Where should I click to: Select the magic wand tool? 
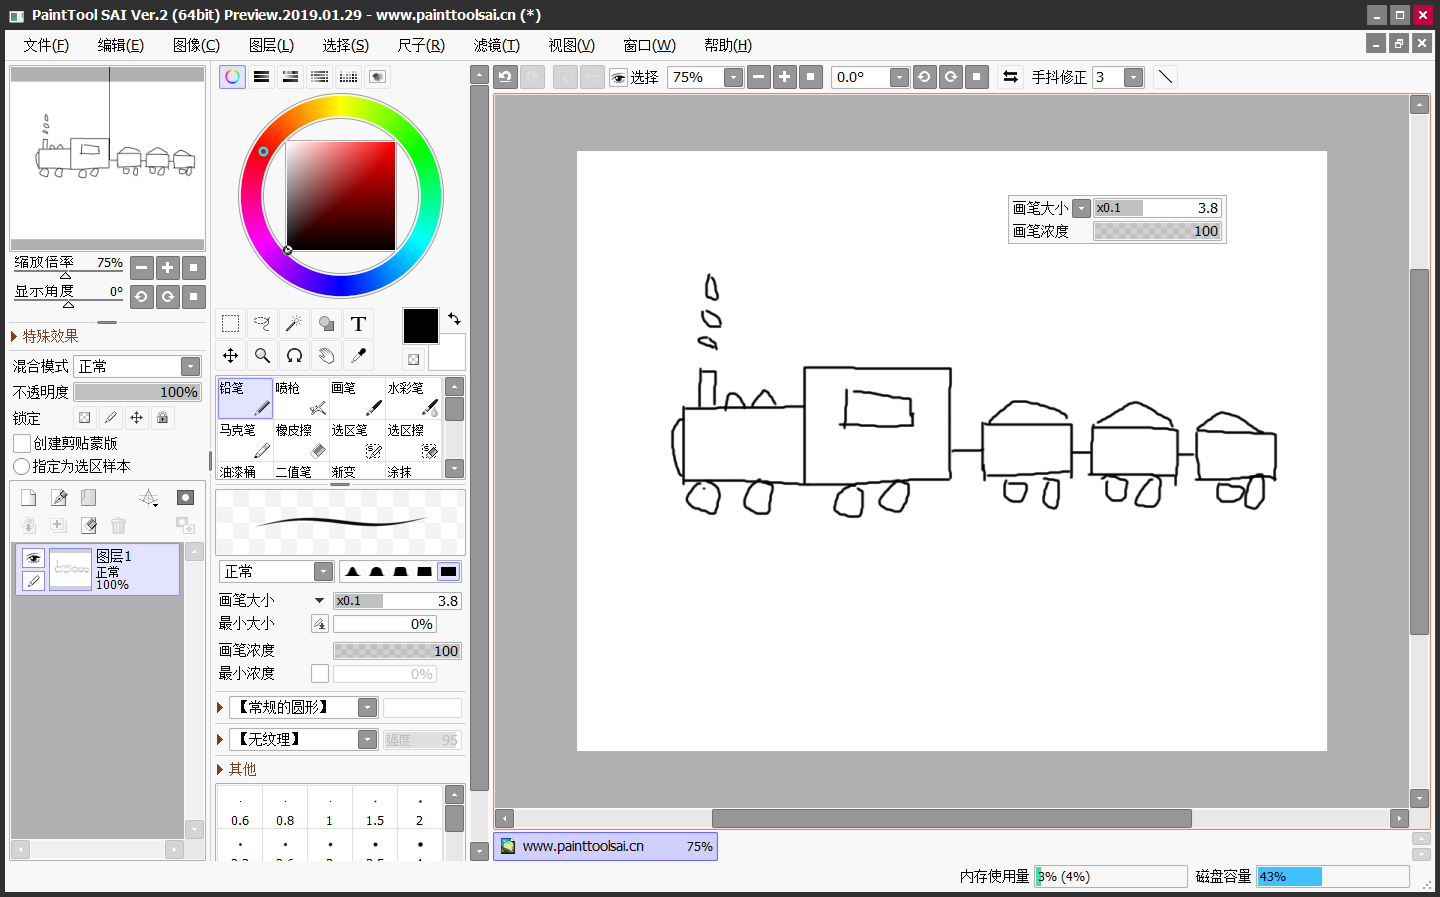294,324
